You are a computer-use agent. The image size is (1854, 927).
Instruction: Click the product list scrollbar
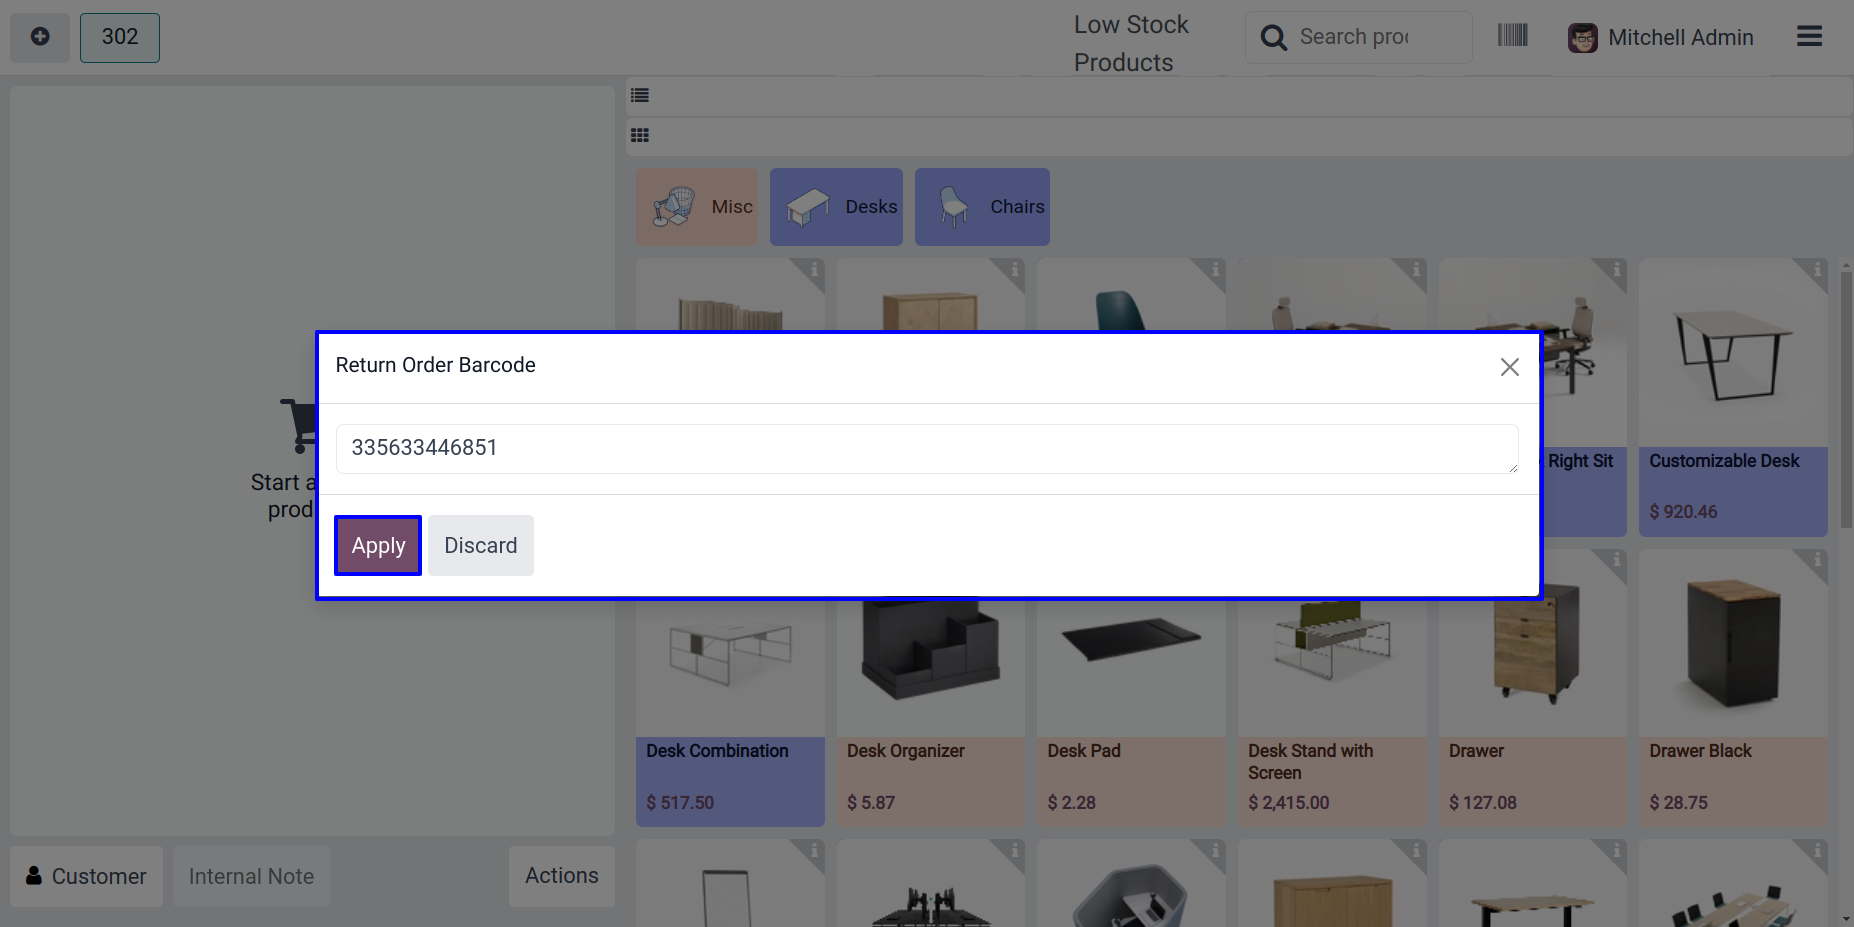(1846, 400)
